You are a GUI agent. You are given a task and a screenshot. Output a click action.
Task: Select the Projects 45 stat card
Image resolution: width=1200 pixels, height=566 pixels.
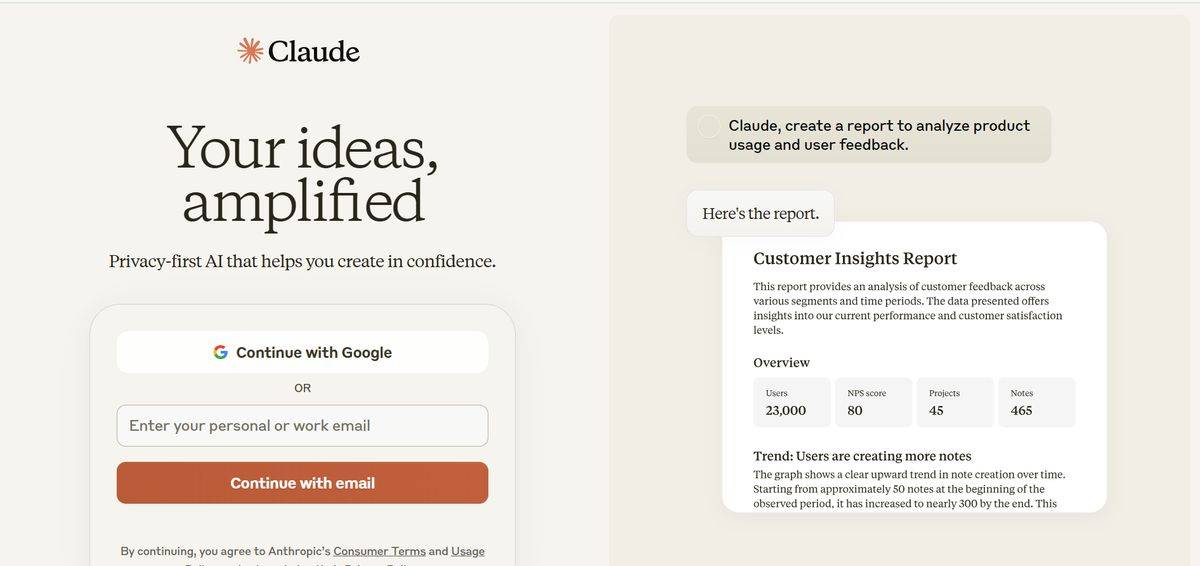tap(955, 402)
